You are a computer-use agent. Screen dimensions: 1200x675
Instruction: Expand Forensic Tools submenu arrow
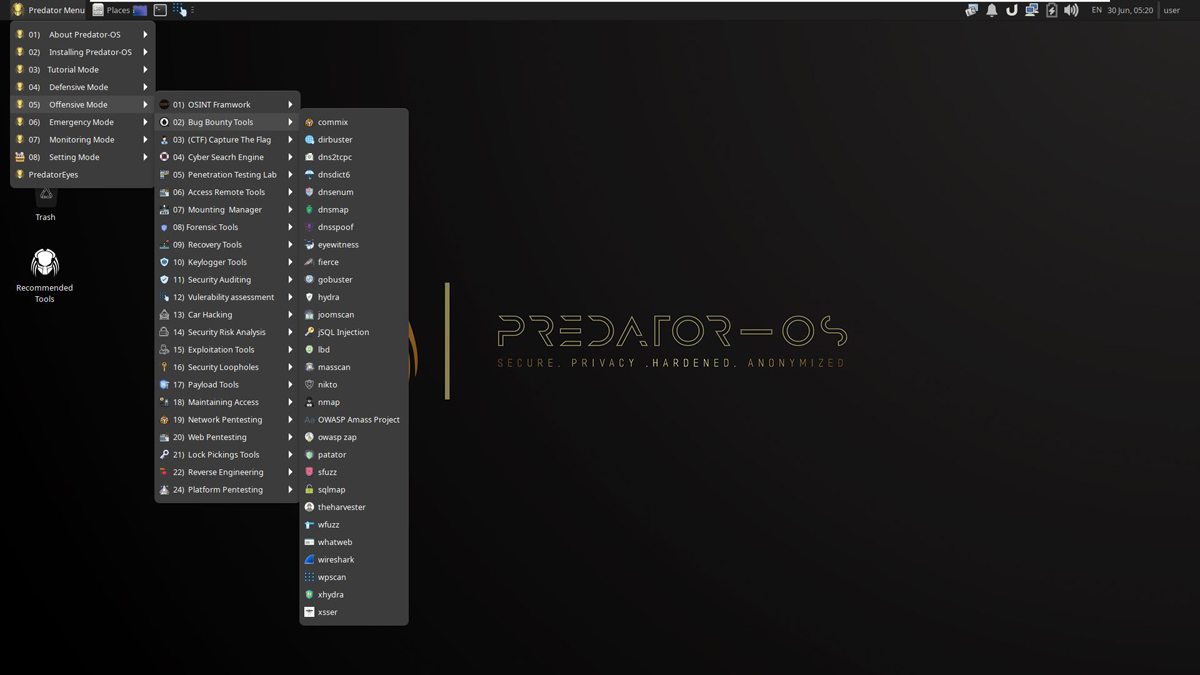pyautogui.click(x=291, y=227)
